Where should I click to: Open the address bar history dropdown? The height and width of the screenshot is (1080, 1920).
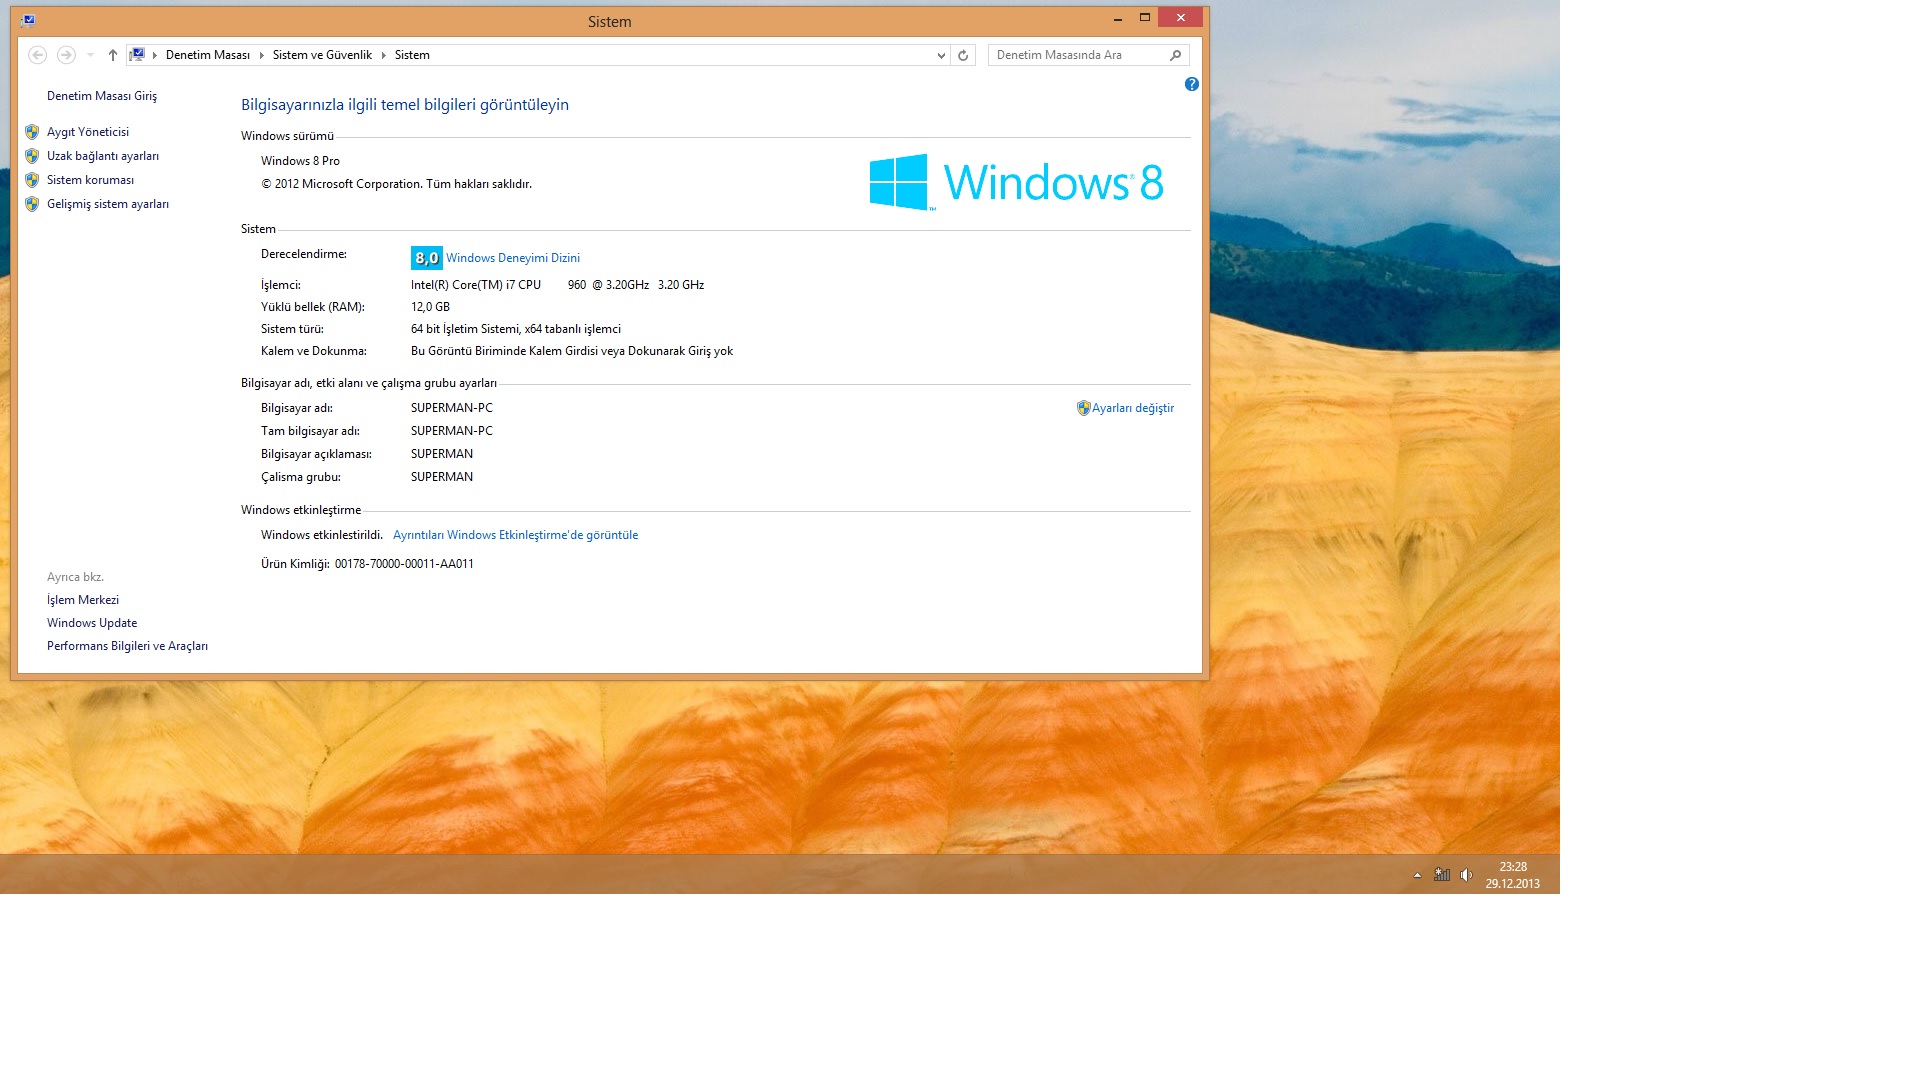pos(941,55)
